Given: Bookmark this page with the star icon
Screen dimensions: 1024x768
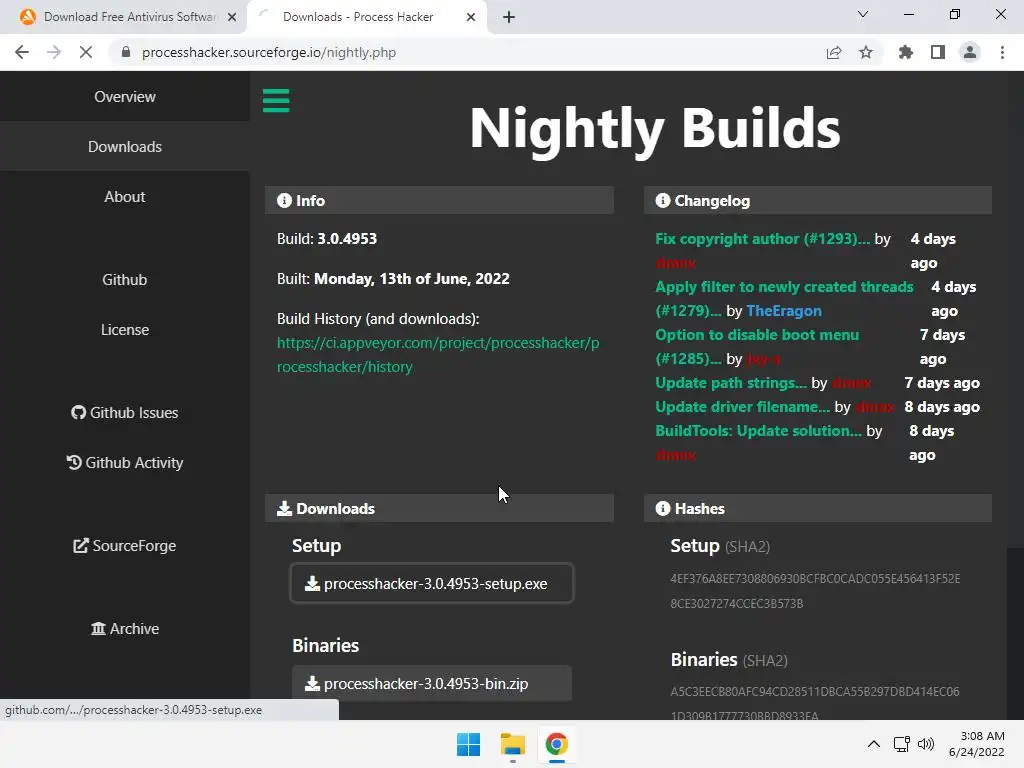Looking at the screenshot, I should (x=866, y=52).
